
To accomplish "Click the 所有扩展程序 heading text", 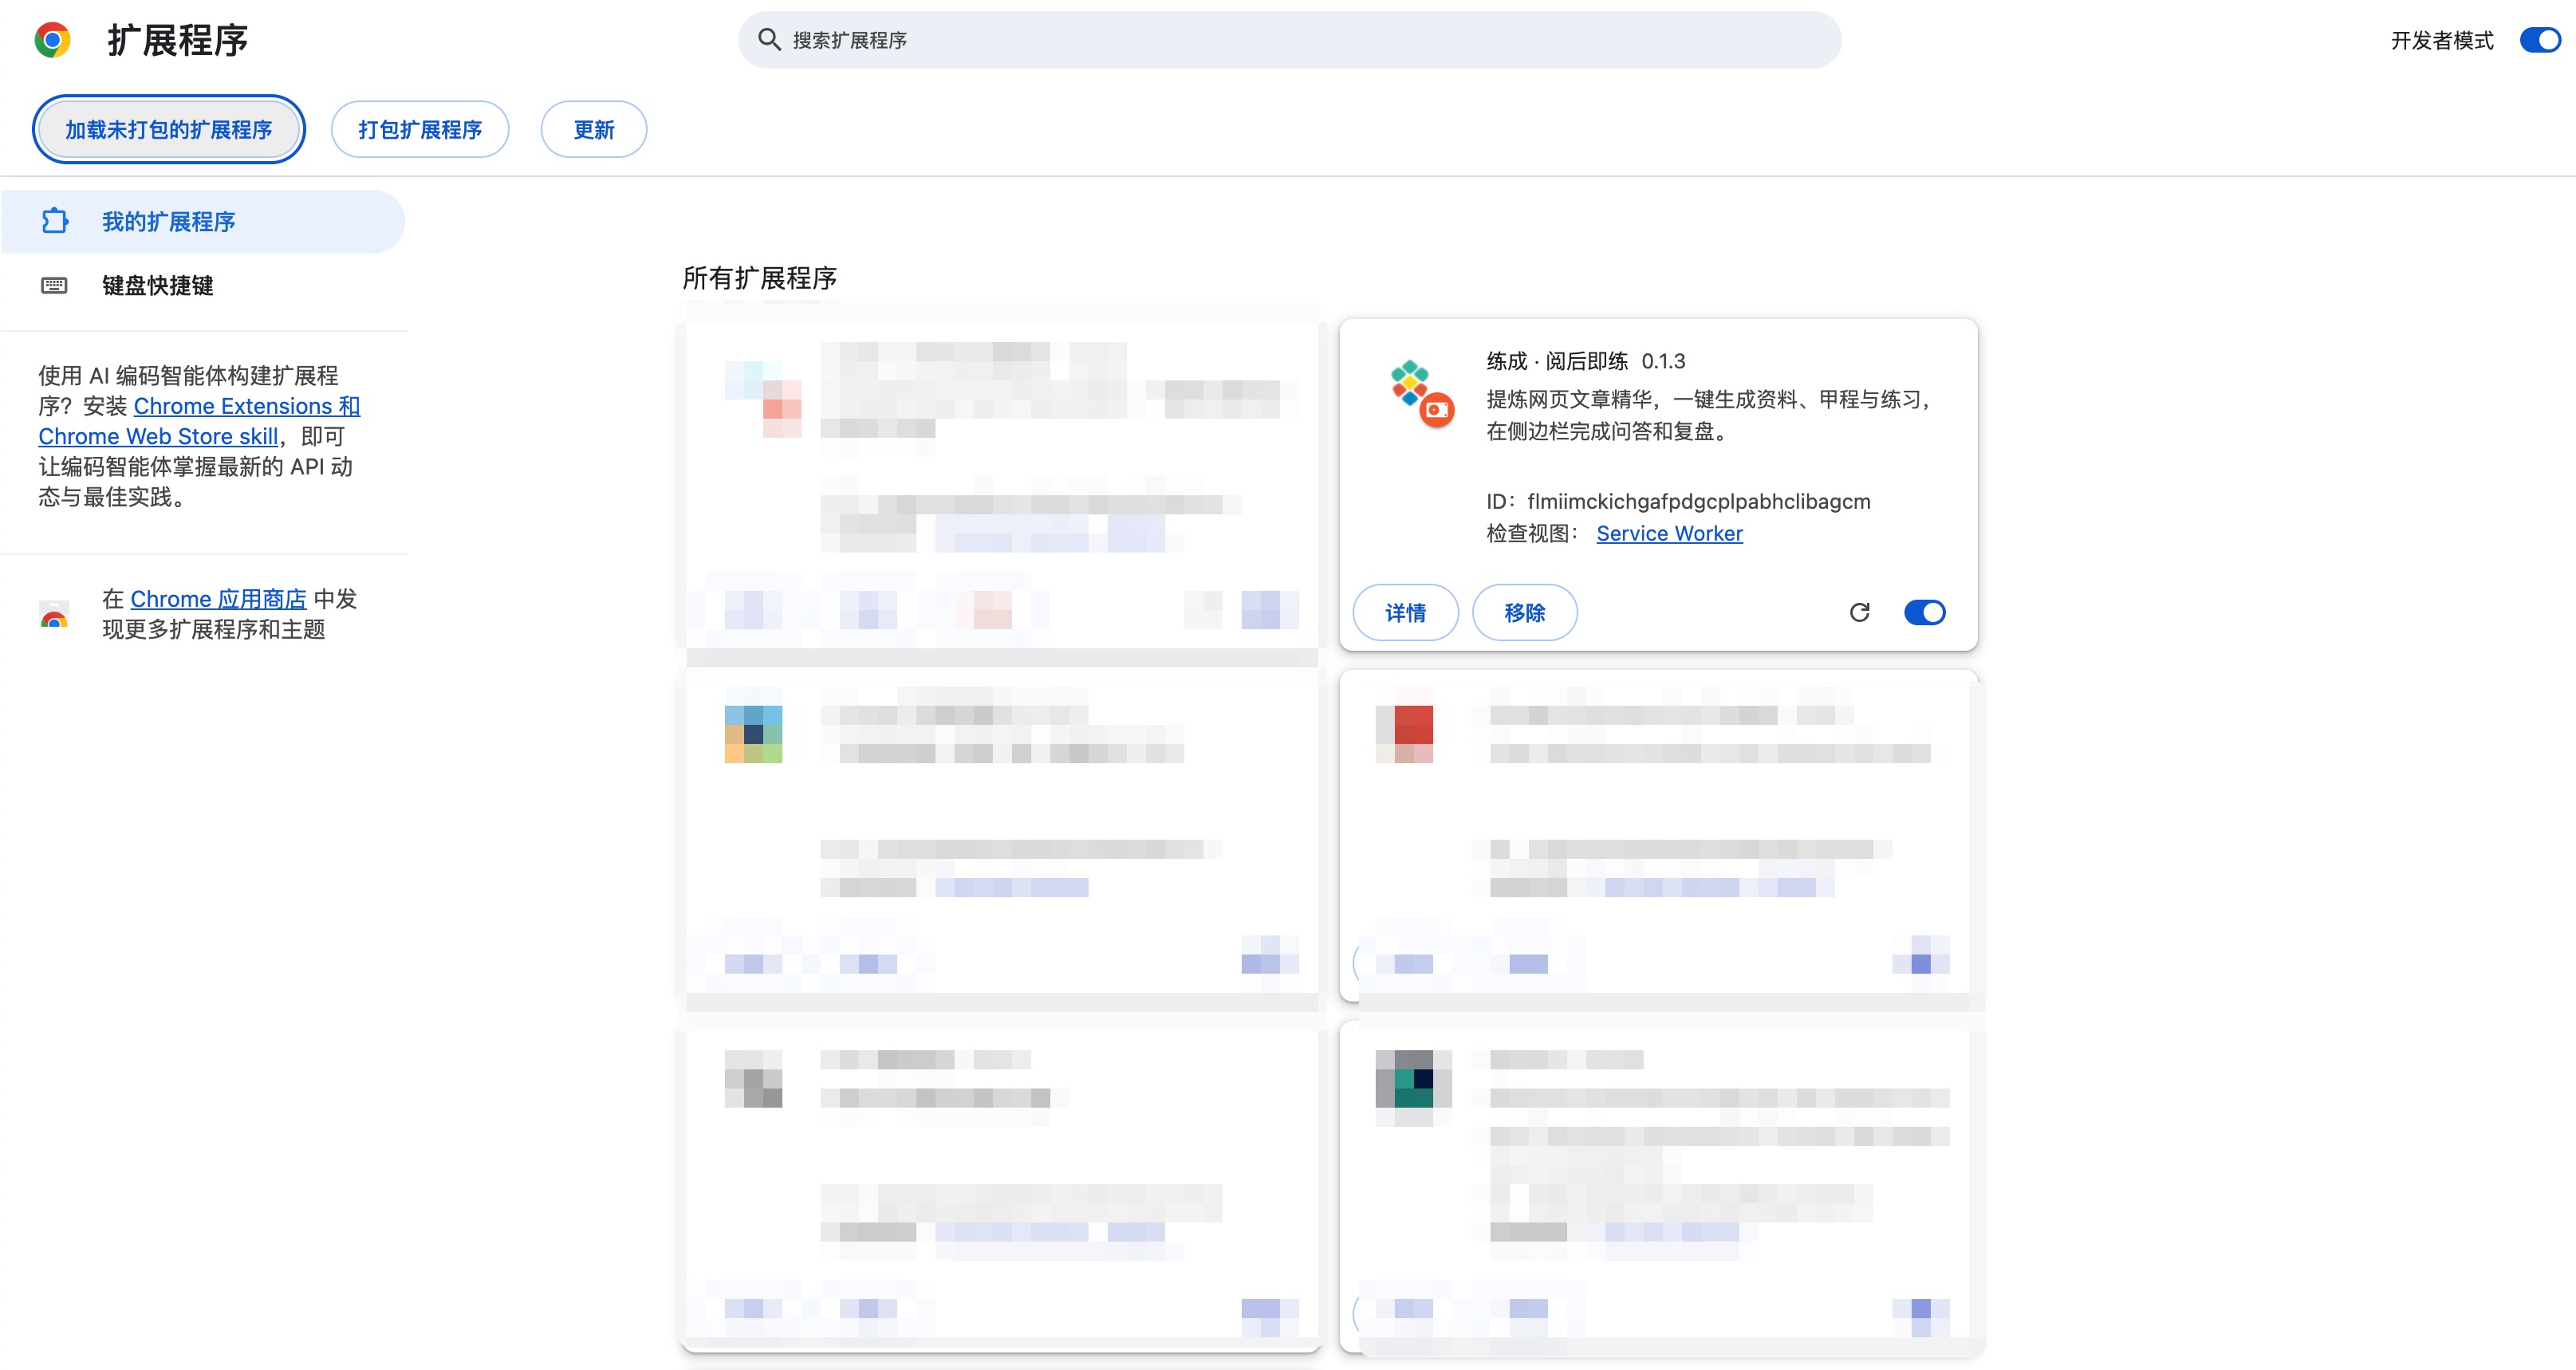I will coord(759,278).
